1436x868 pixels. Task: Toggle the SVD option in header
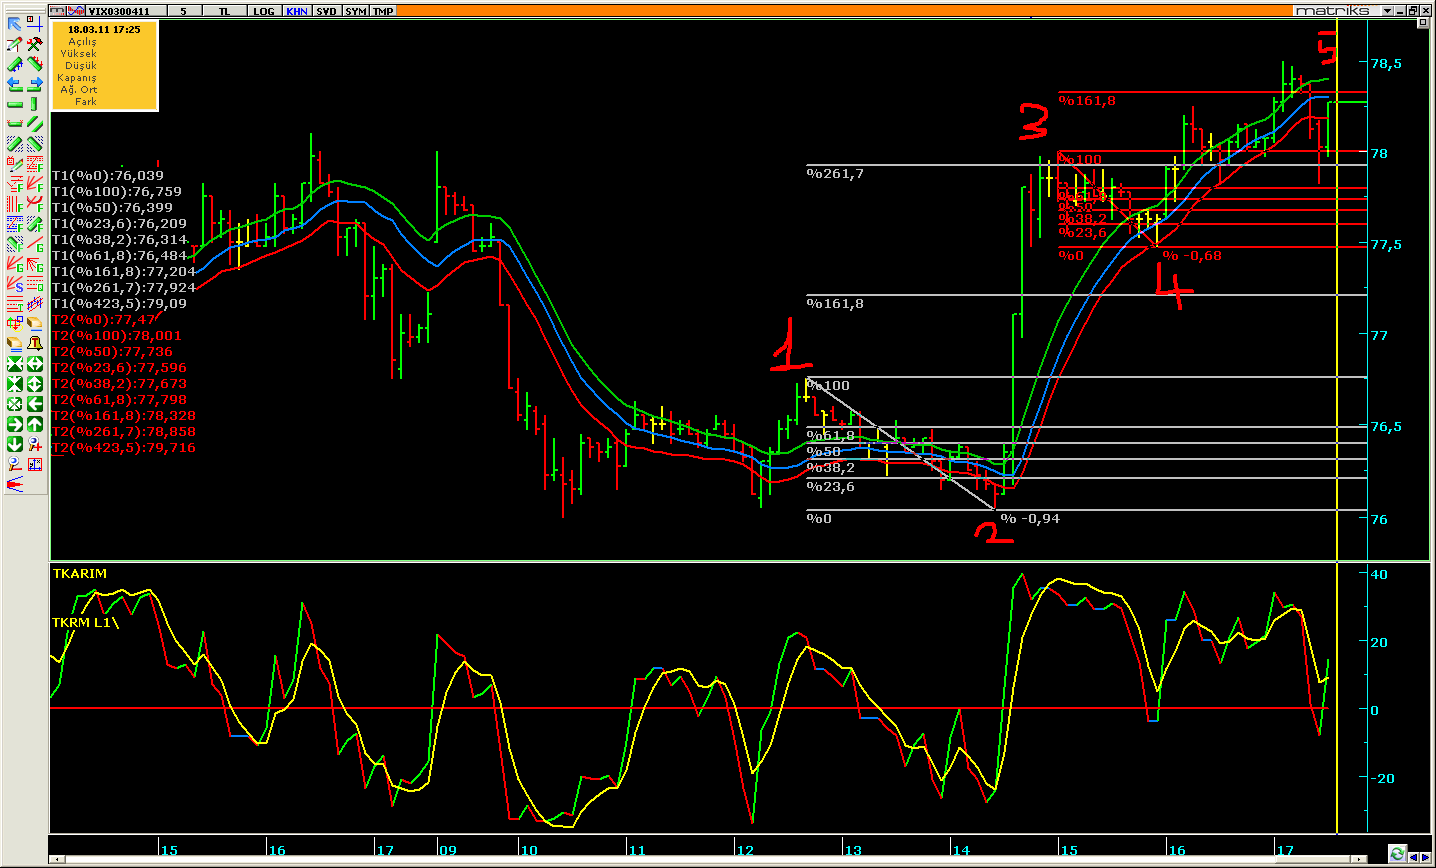[326, 11]
